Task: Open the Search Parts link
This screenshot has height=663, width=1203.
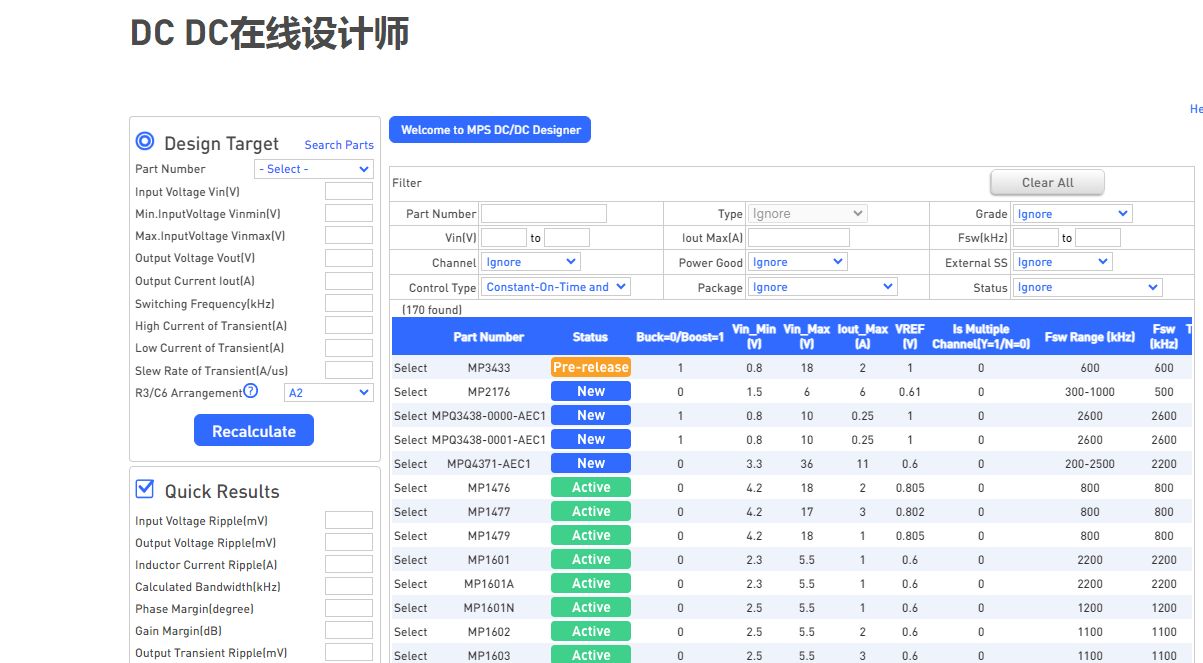Action: pos(339,145)
